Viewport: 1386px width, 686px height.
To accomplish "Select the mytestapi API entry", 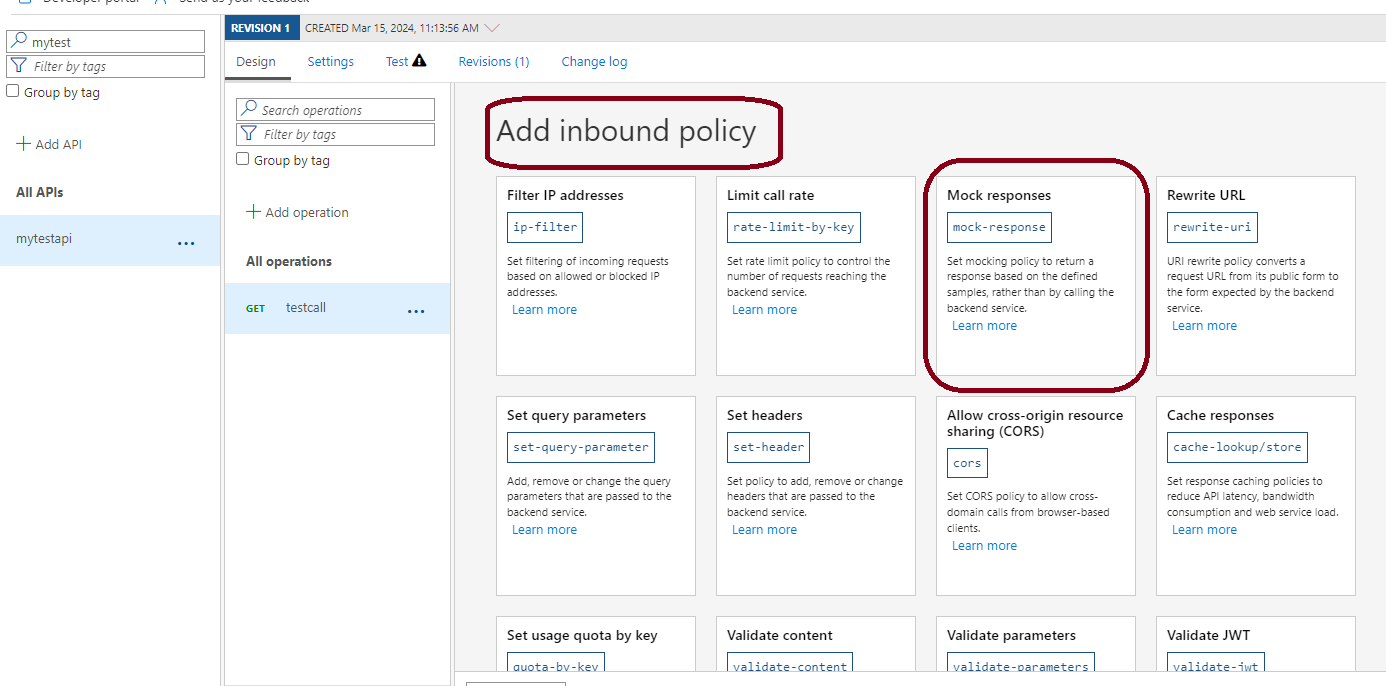I will click(x=110, y=241).
